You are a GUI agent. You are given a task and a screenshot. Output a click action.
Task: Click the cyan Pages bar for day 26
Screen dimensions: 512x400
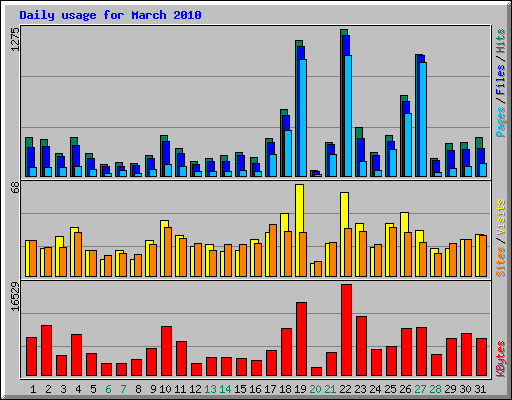click(x=408, y=145)
